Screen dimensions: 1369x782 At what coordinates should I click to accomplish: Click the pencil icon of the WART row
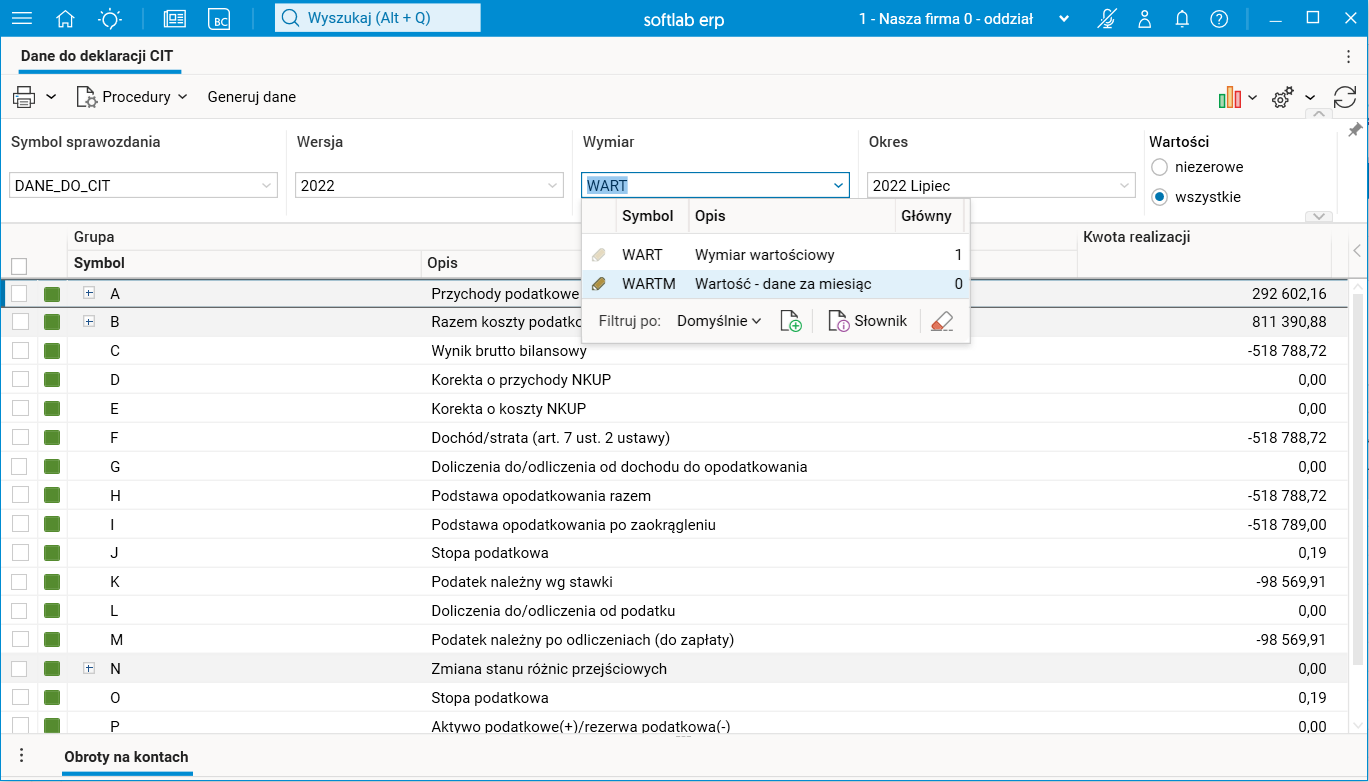(x=599, y=255)
